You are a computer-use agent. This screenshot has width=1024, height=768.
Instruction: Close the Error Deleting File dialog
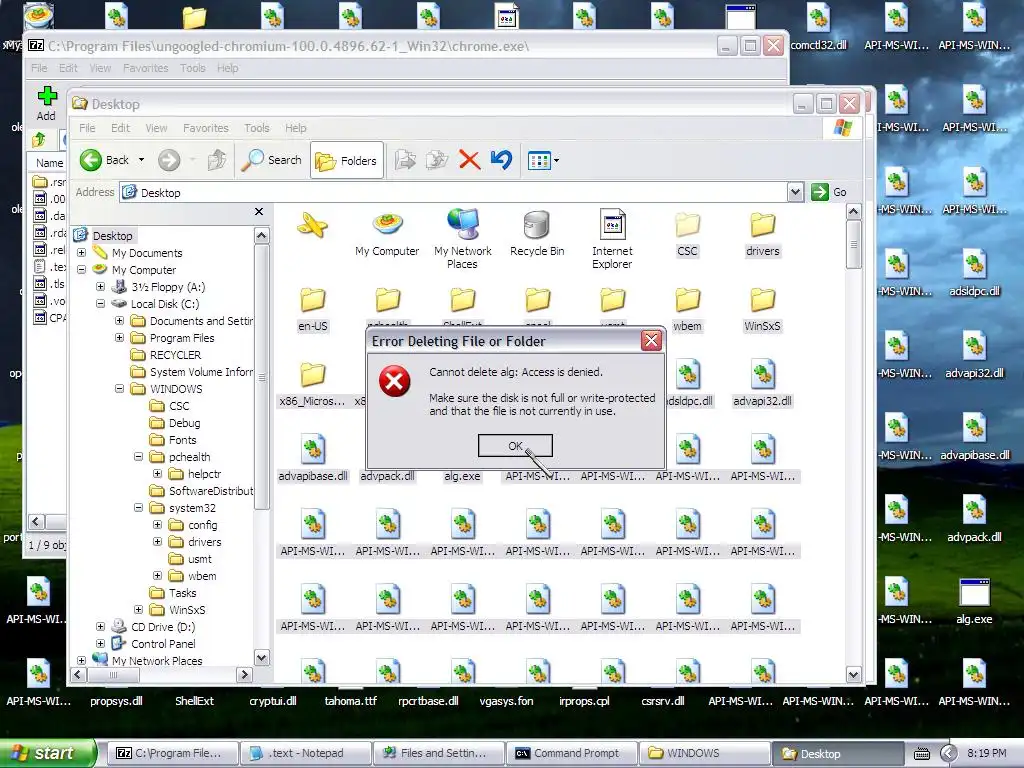651,340
